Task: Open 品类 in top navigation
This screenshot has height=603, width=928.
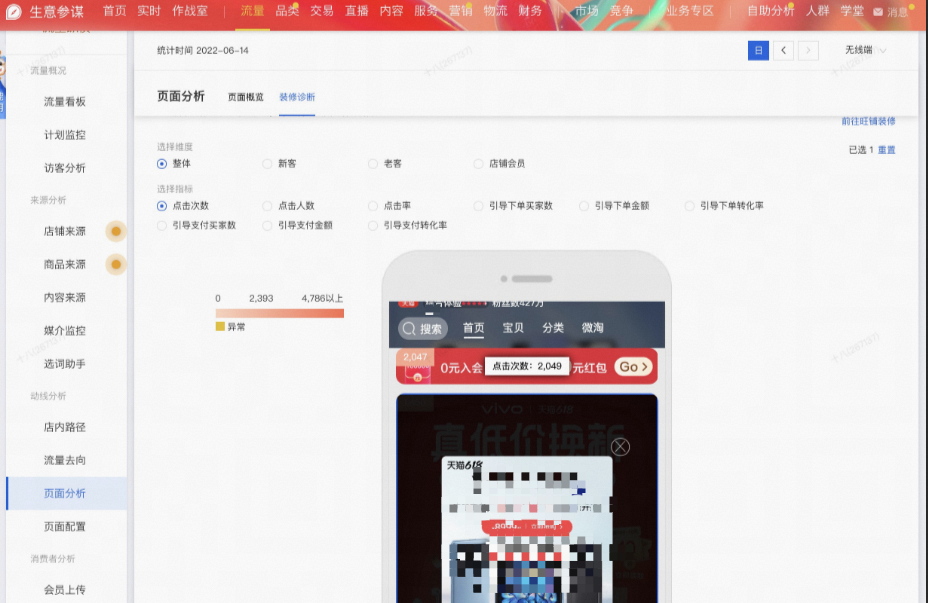Action: (287, 11)
